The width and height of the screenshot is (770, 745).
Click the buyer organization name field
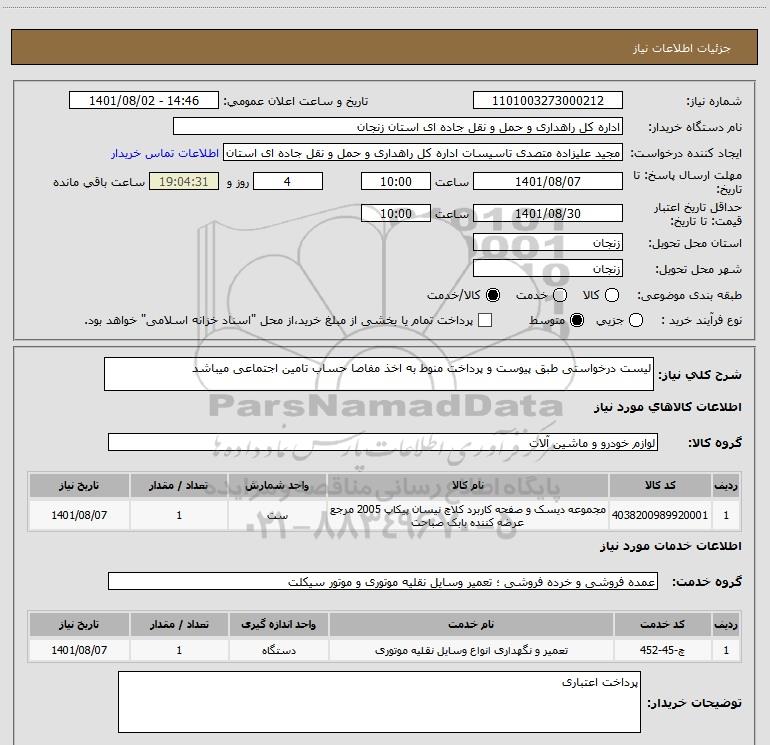point(398,127)
